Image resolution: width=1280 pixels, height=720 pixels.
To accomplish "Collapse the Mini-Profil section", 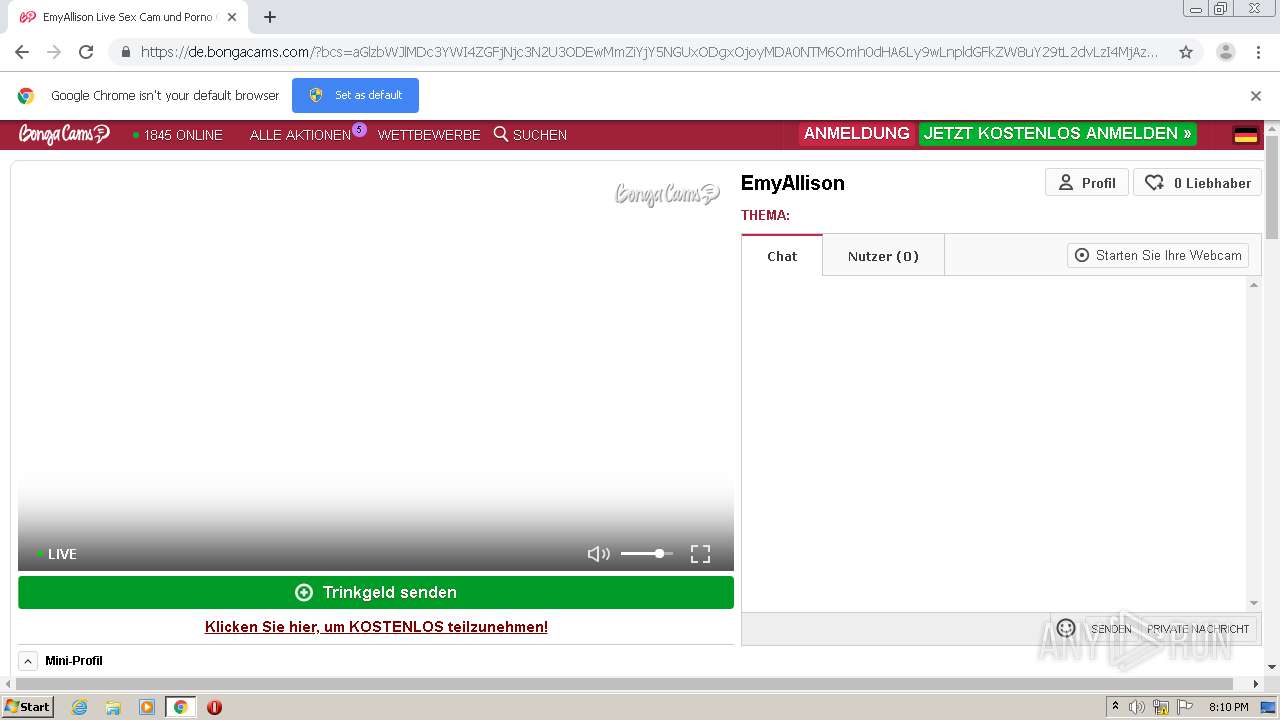I will pyautogui.click(x=28, y=661).
